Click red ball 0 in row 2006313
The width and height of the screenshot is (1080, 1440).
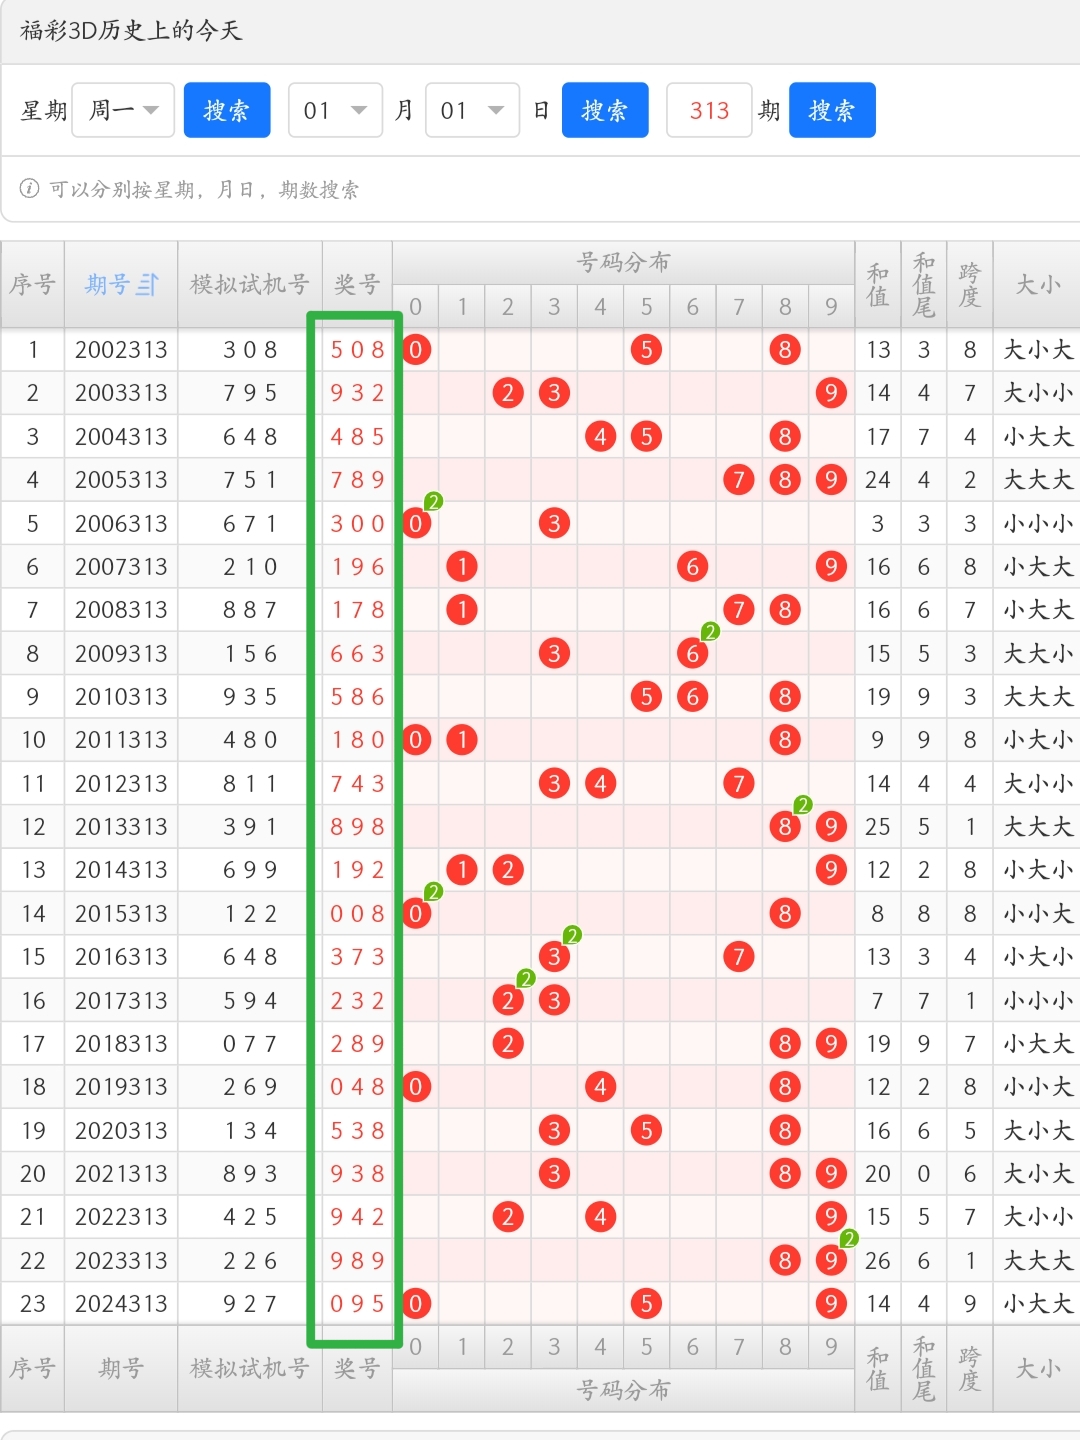click(416, 523)
